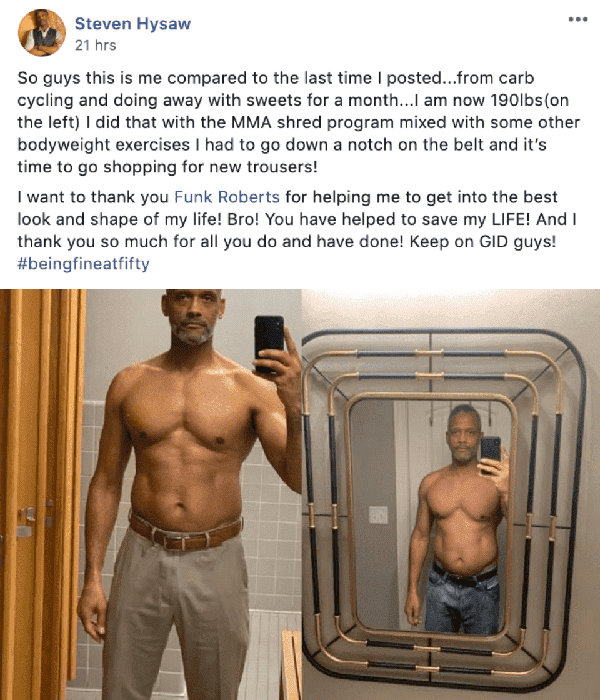The height and width of the screenshot is (700, 600).
Task: Click the words "Keep on GID guys!"
Action: 483,242
